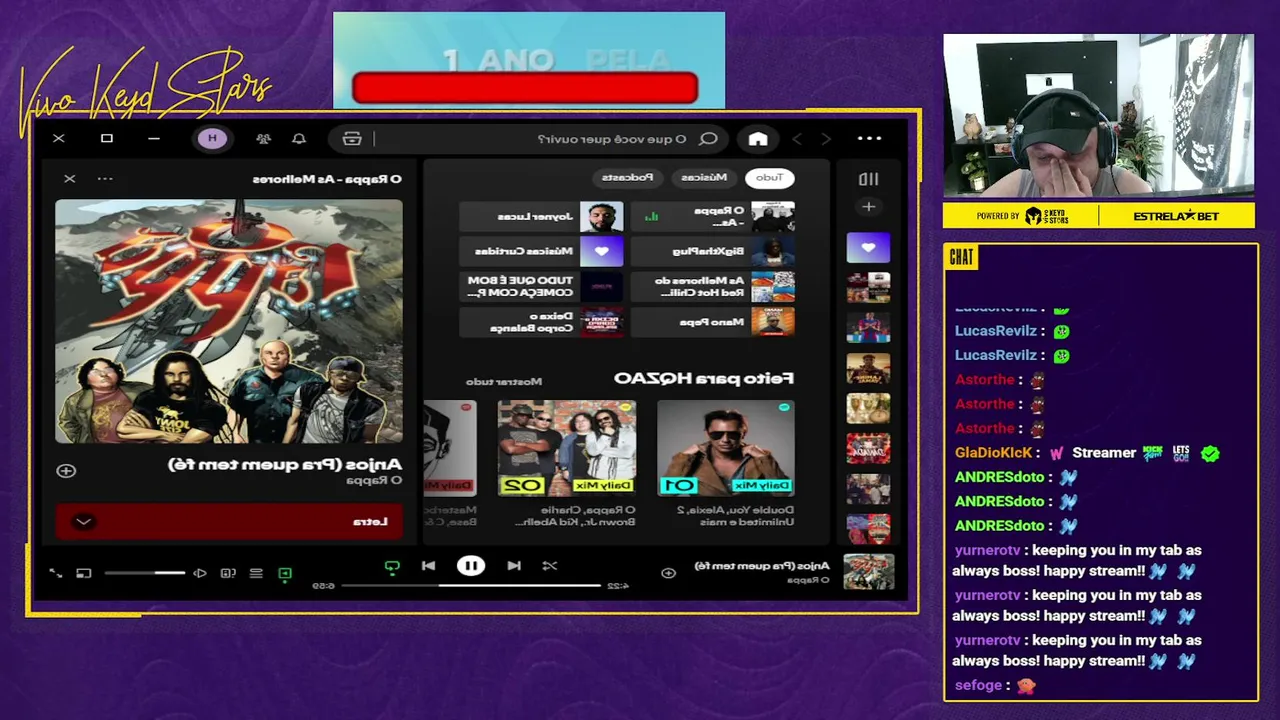Open the 'Músicas Curtidas' shortcut card
The width and height of the screenshot is (1280, 720).
coord(541,251)
